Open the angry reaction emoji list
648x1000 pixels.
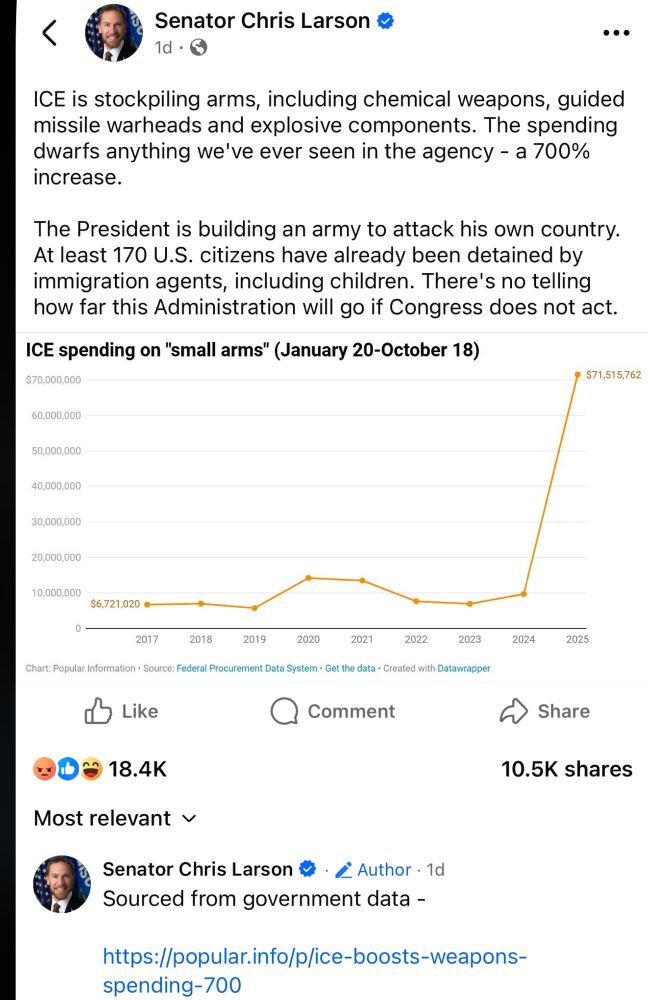click(43, 769)
